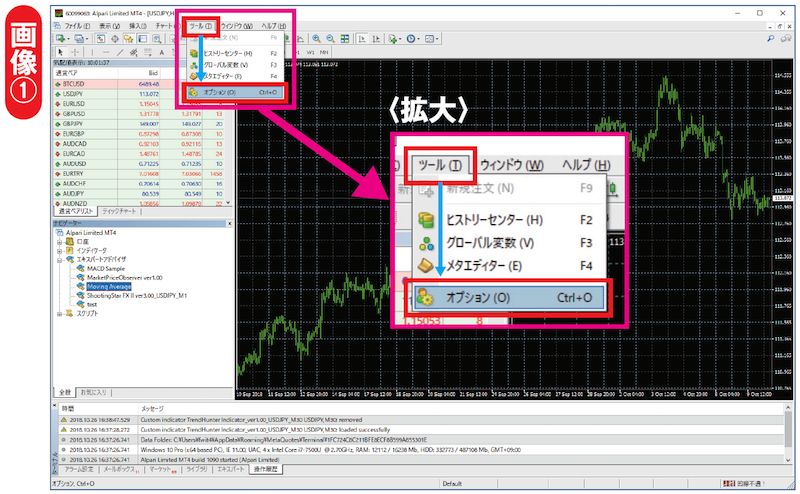
Task: Open the ライブラリ terminal tab
Action: coord(196,470)
